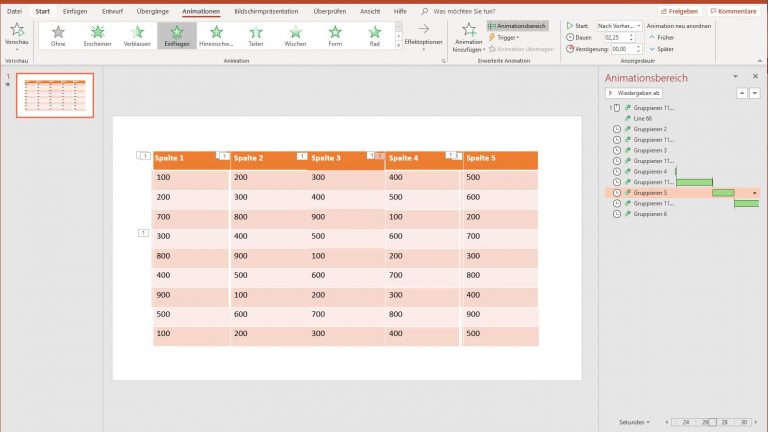This screenshot has width=768, height=432.
Task: Click timeline marker labeled 28
Action: pyautogui.click(x=724, y=422)
